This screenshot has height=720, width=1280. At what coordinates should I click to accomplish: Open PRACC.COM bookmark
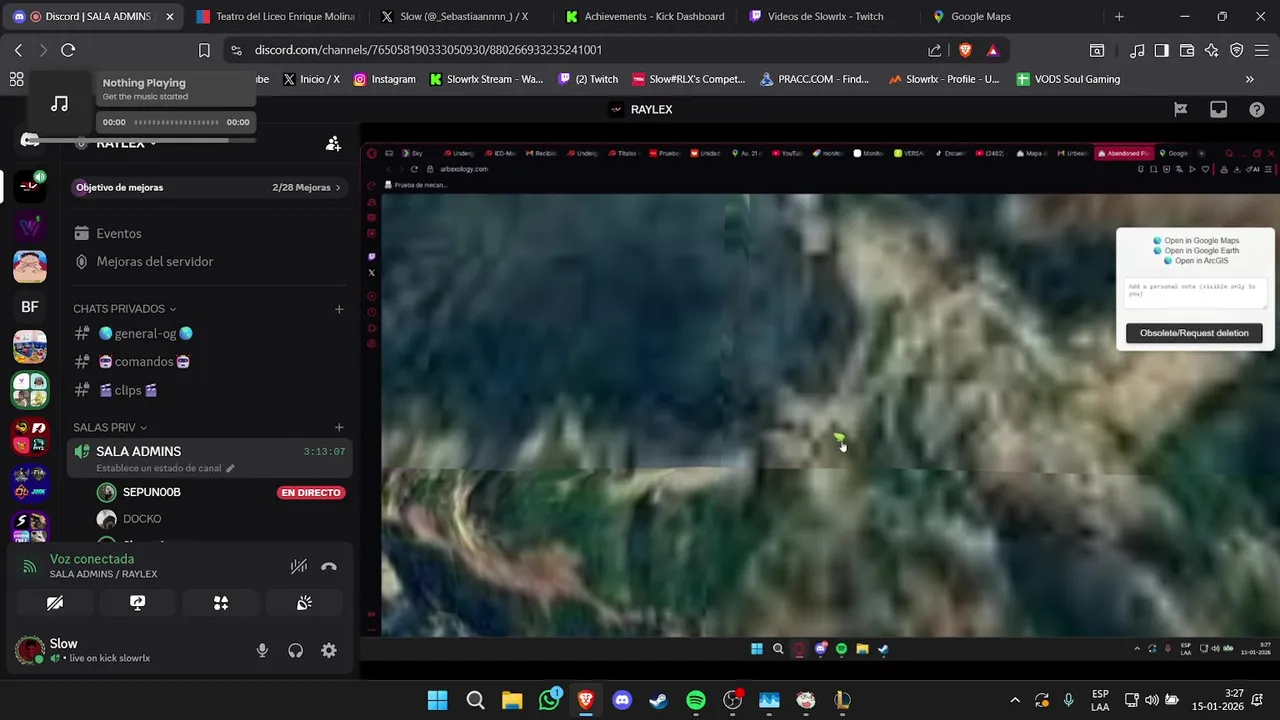pos(814,79)
